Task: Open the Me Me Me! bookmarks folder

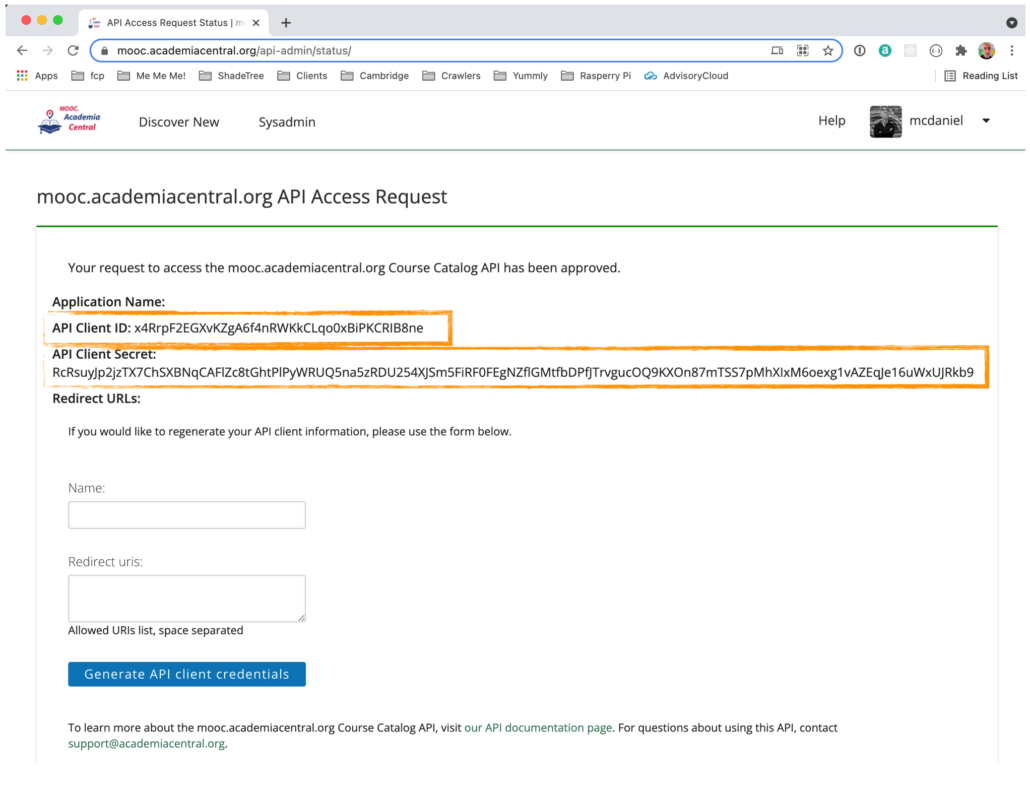Action: point(152,76)
